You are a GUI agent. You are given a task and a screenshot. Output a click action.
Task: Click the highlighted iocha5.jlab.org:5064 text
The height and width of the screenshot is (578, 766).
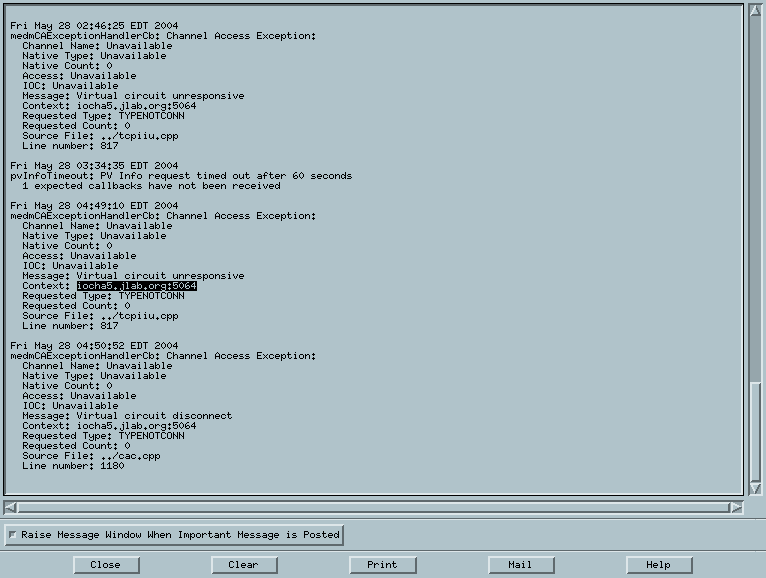coord(137,286)
